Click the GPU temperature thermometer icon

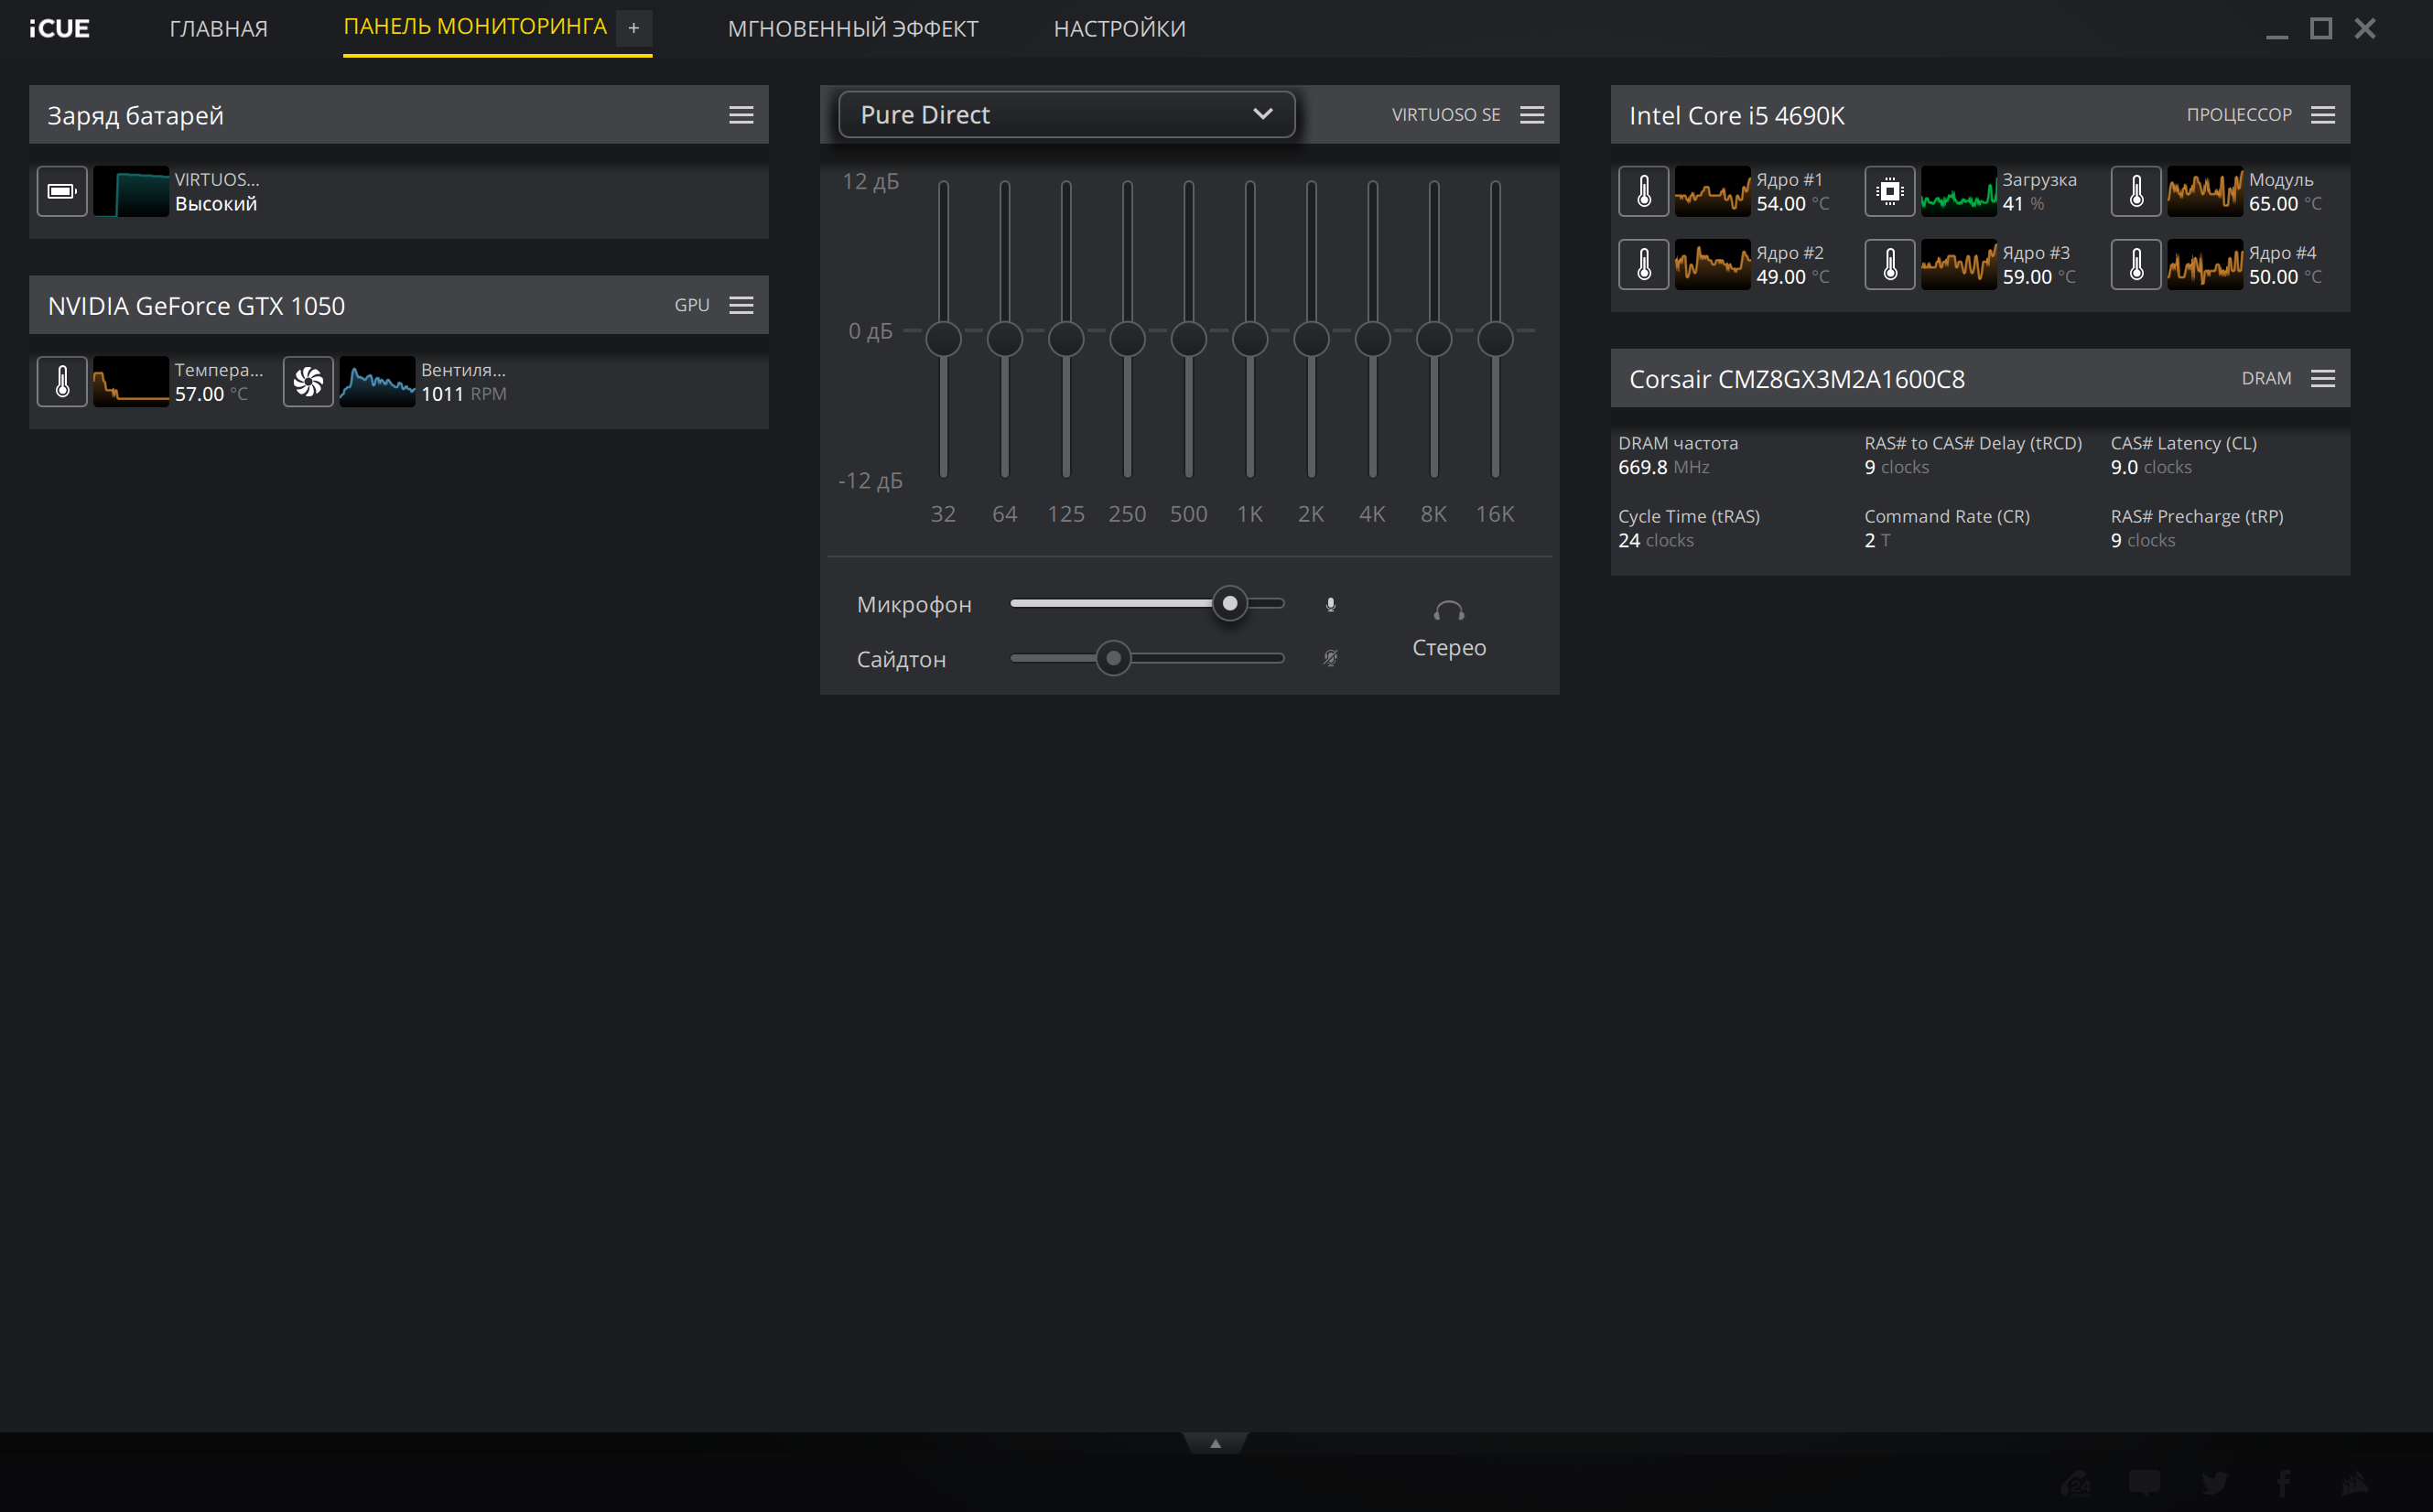(x=62, y=381)
